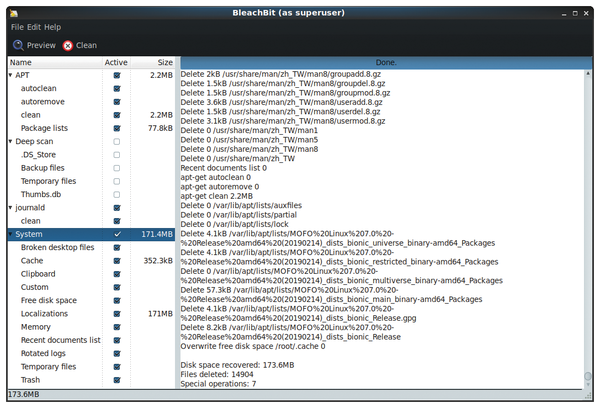Screen dimensions: 600x408
Task: Select the Cache tree row
Action: point(91,261)
